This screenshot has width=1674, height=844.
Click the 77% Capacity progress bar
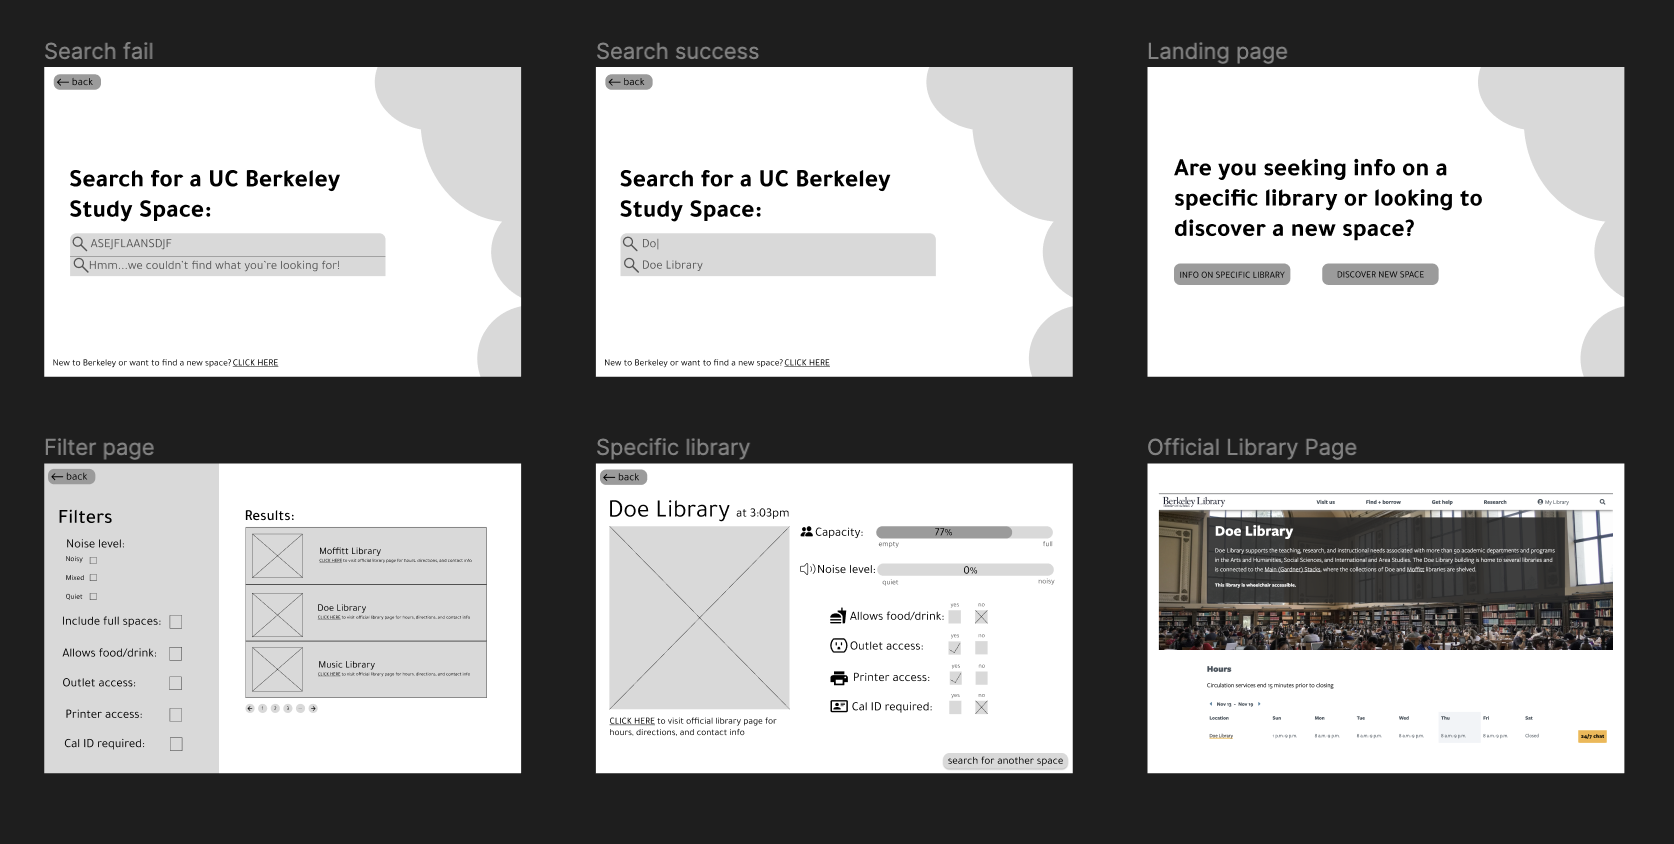click(x=964, y=532)
